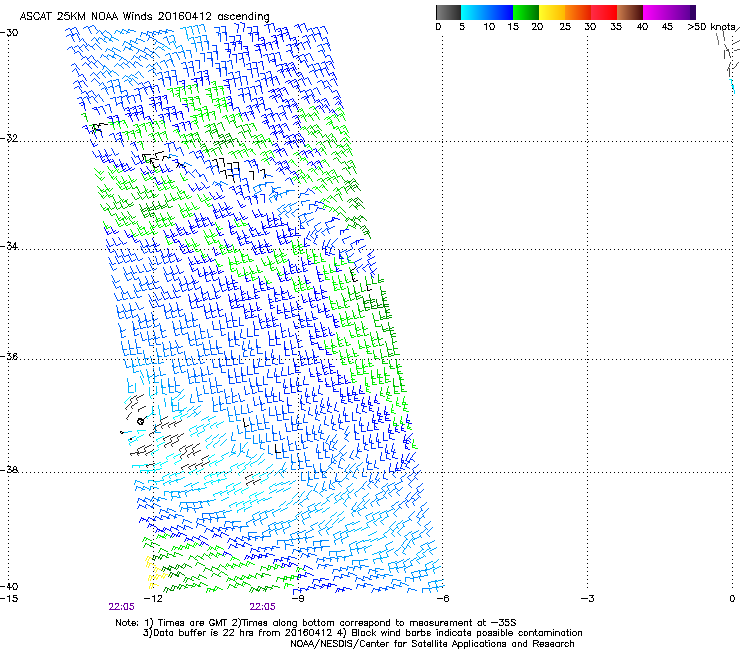Screen dimensions: 740x650
Task: Click the gray 0–5 knots color segment
Action: click(448, 12)
